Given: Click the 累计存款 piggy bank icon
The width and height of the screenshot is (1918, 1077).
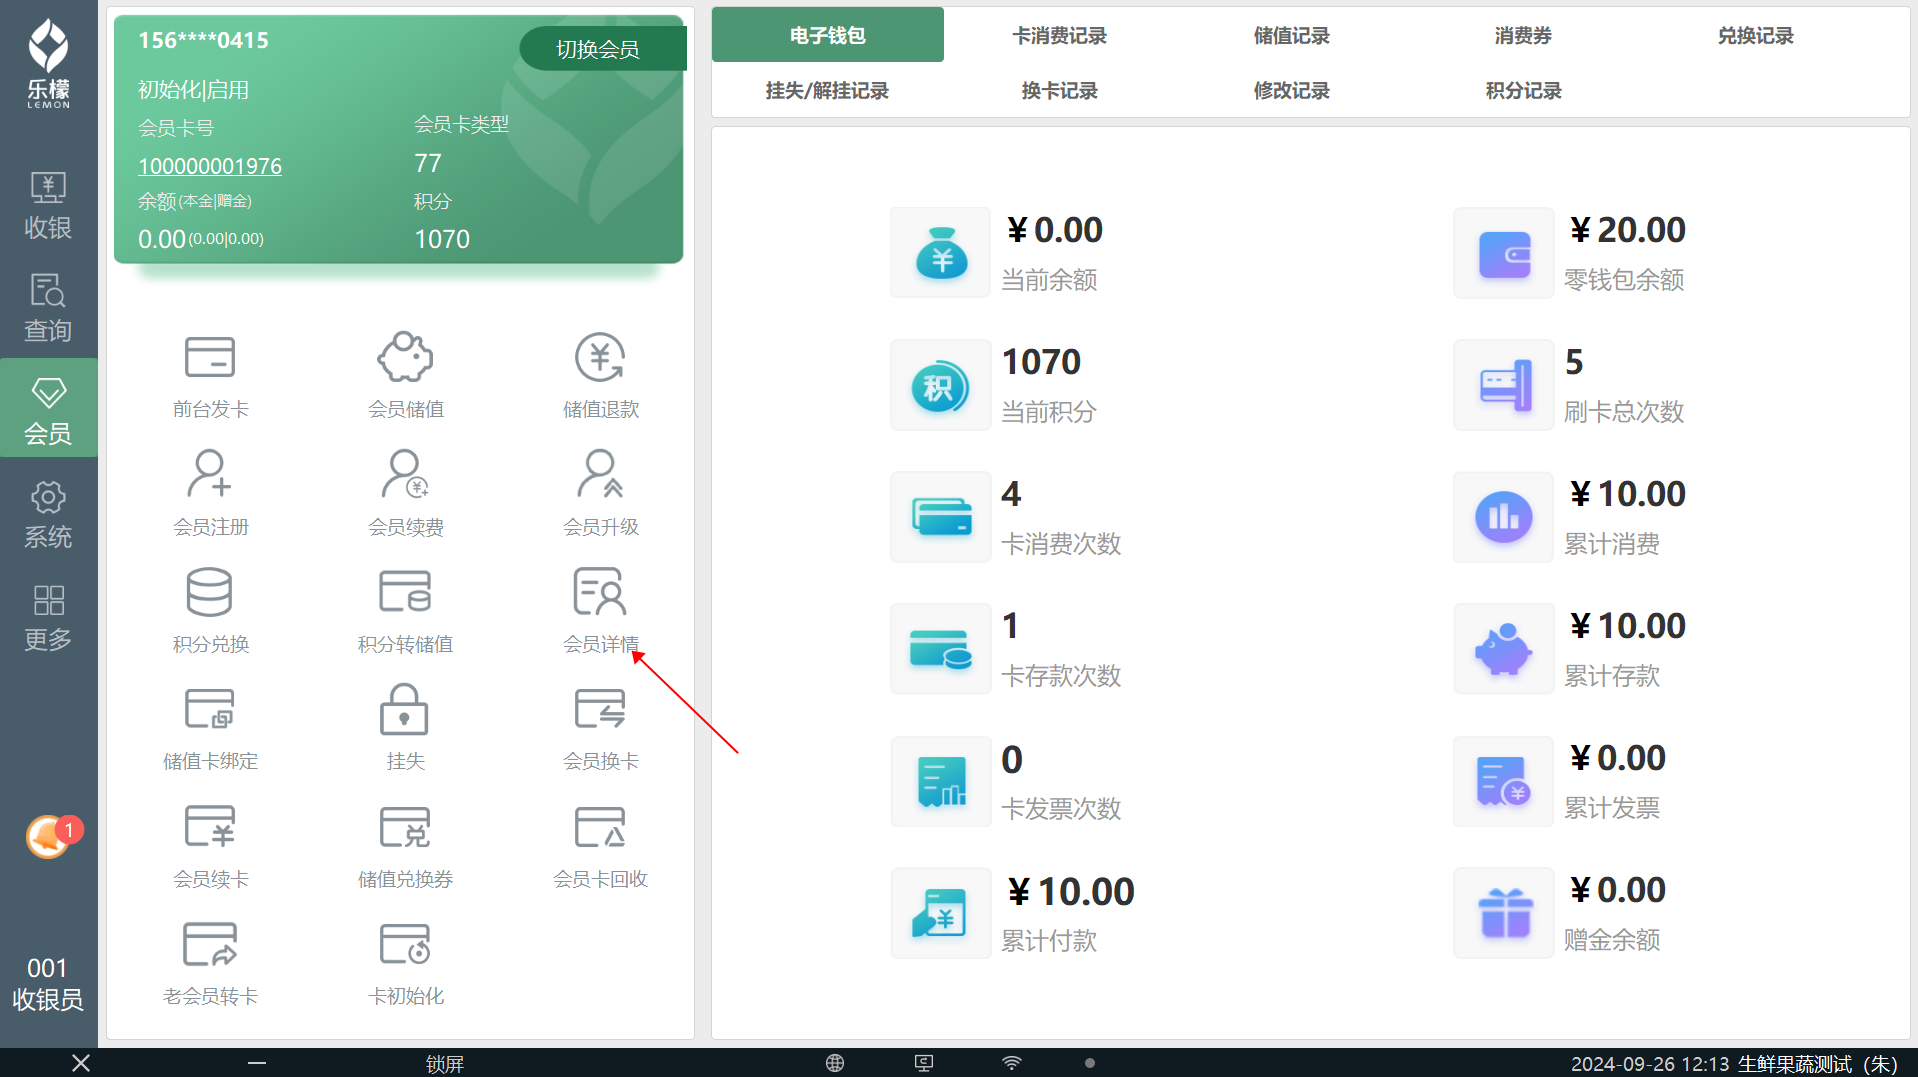Looking at the screenshot, I should (x=1504, y=649).
